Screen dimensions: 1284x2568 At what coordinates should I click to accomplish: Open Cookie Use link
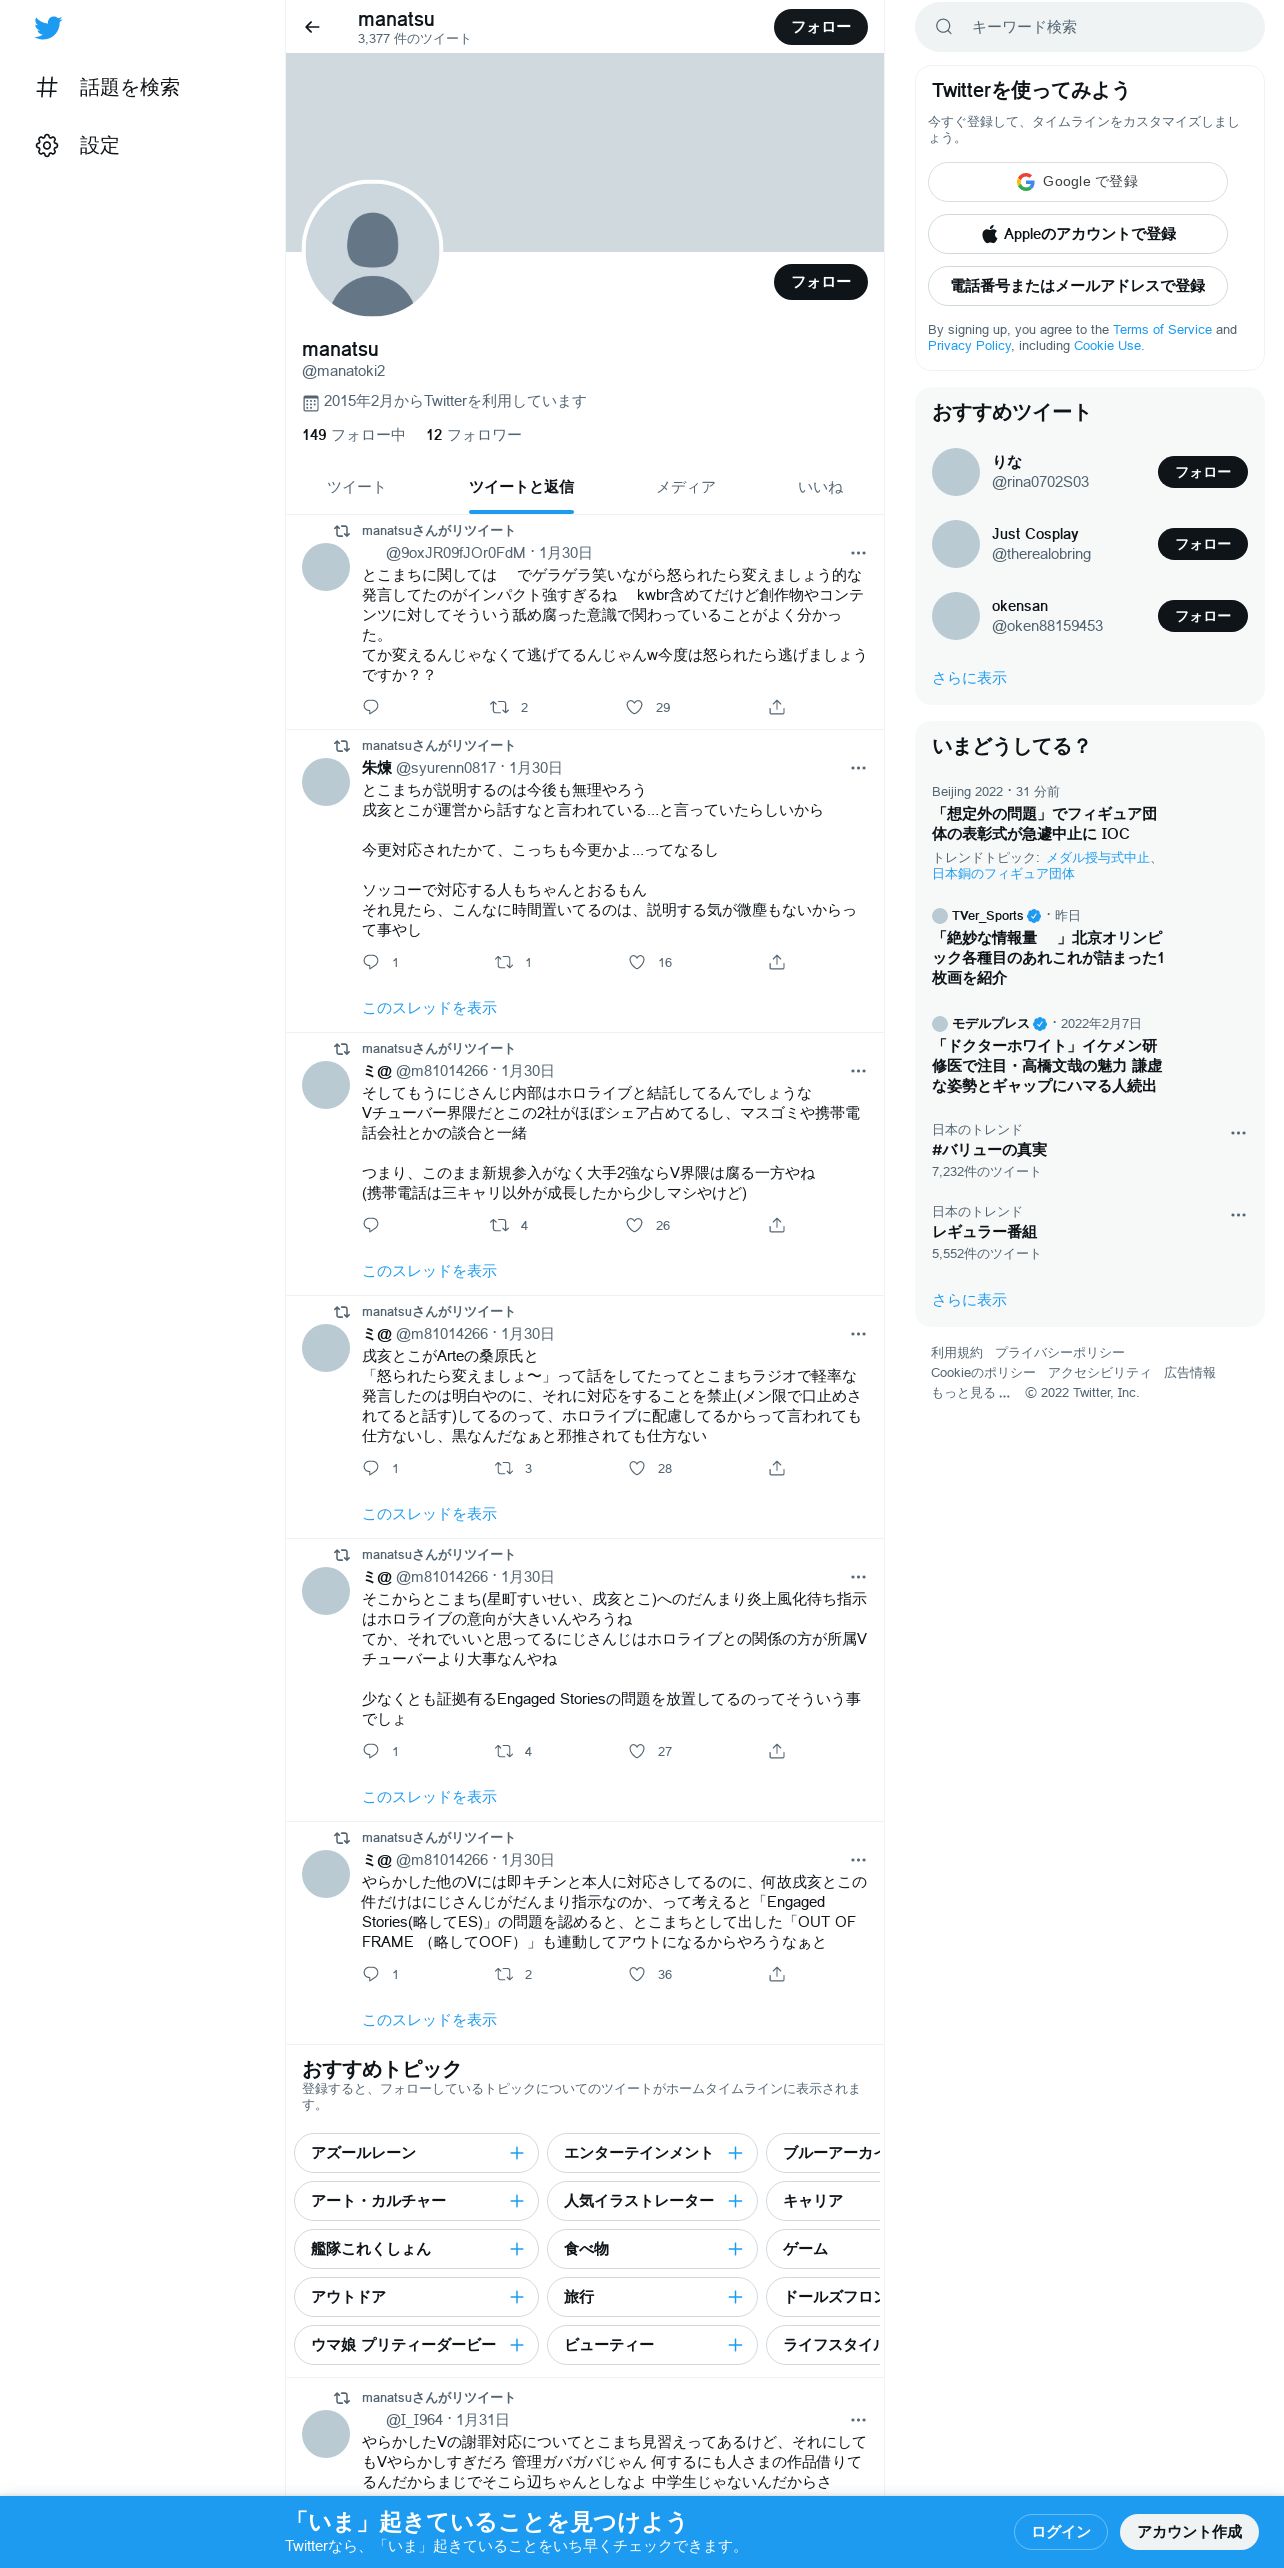pos(1107,345)
